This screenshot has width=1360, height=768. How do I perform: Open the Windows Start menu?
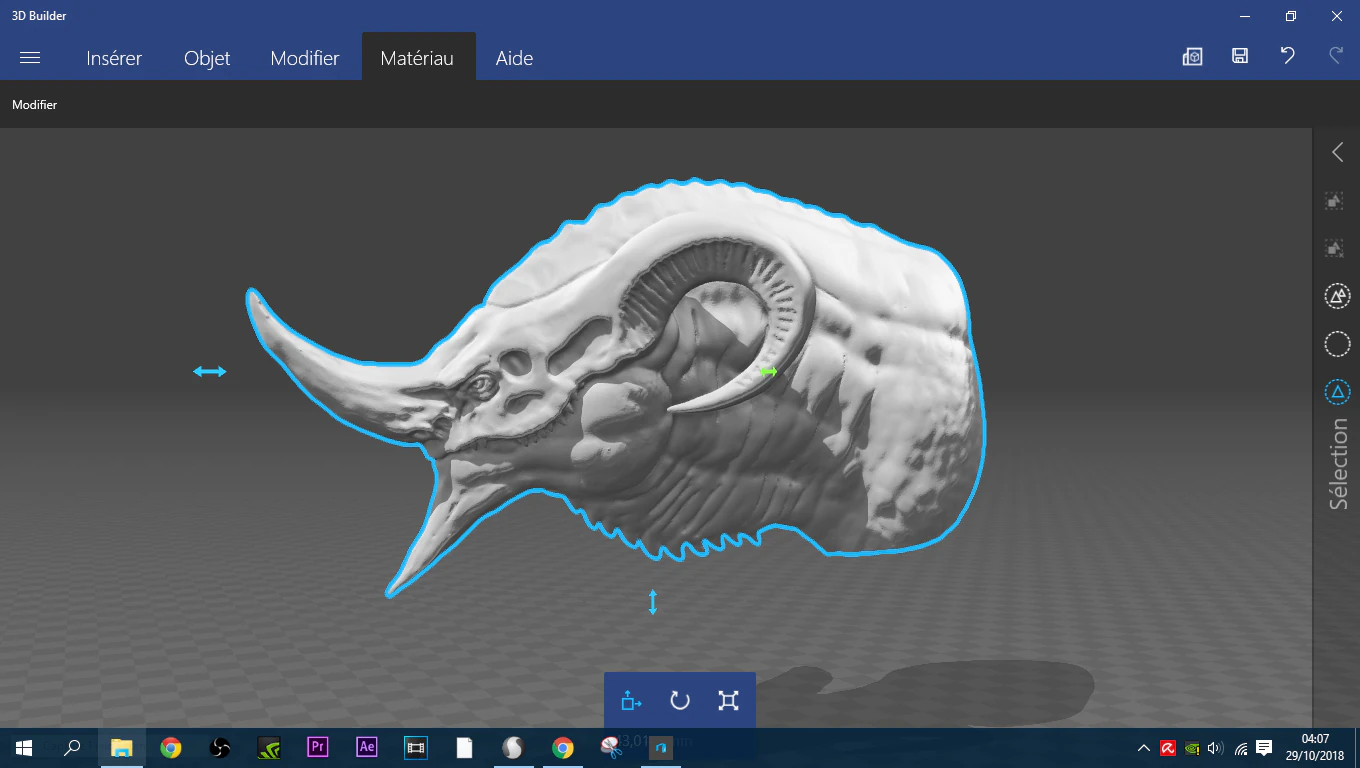[x=23, y=747]
